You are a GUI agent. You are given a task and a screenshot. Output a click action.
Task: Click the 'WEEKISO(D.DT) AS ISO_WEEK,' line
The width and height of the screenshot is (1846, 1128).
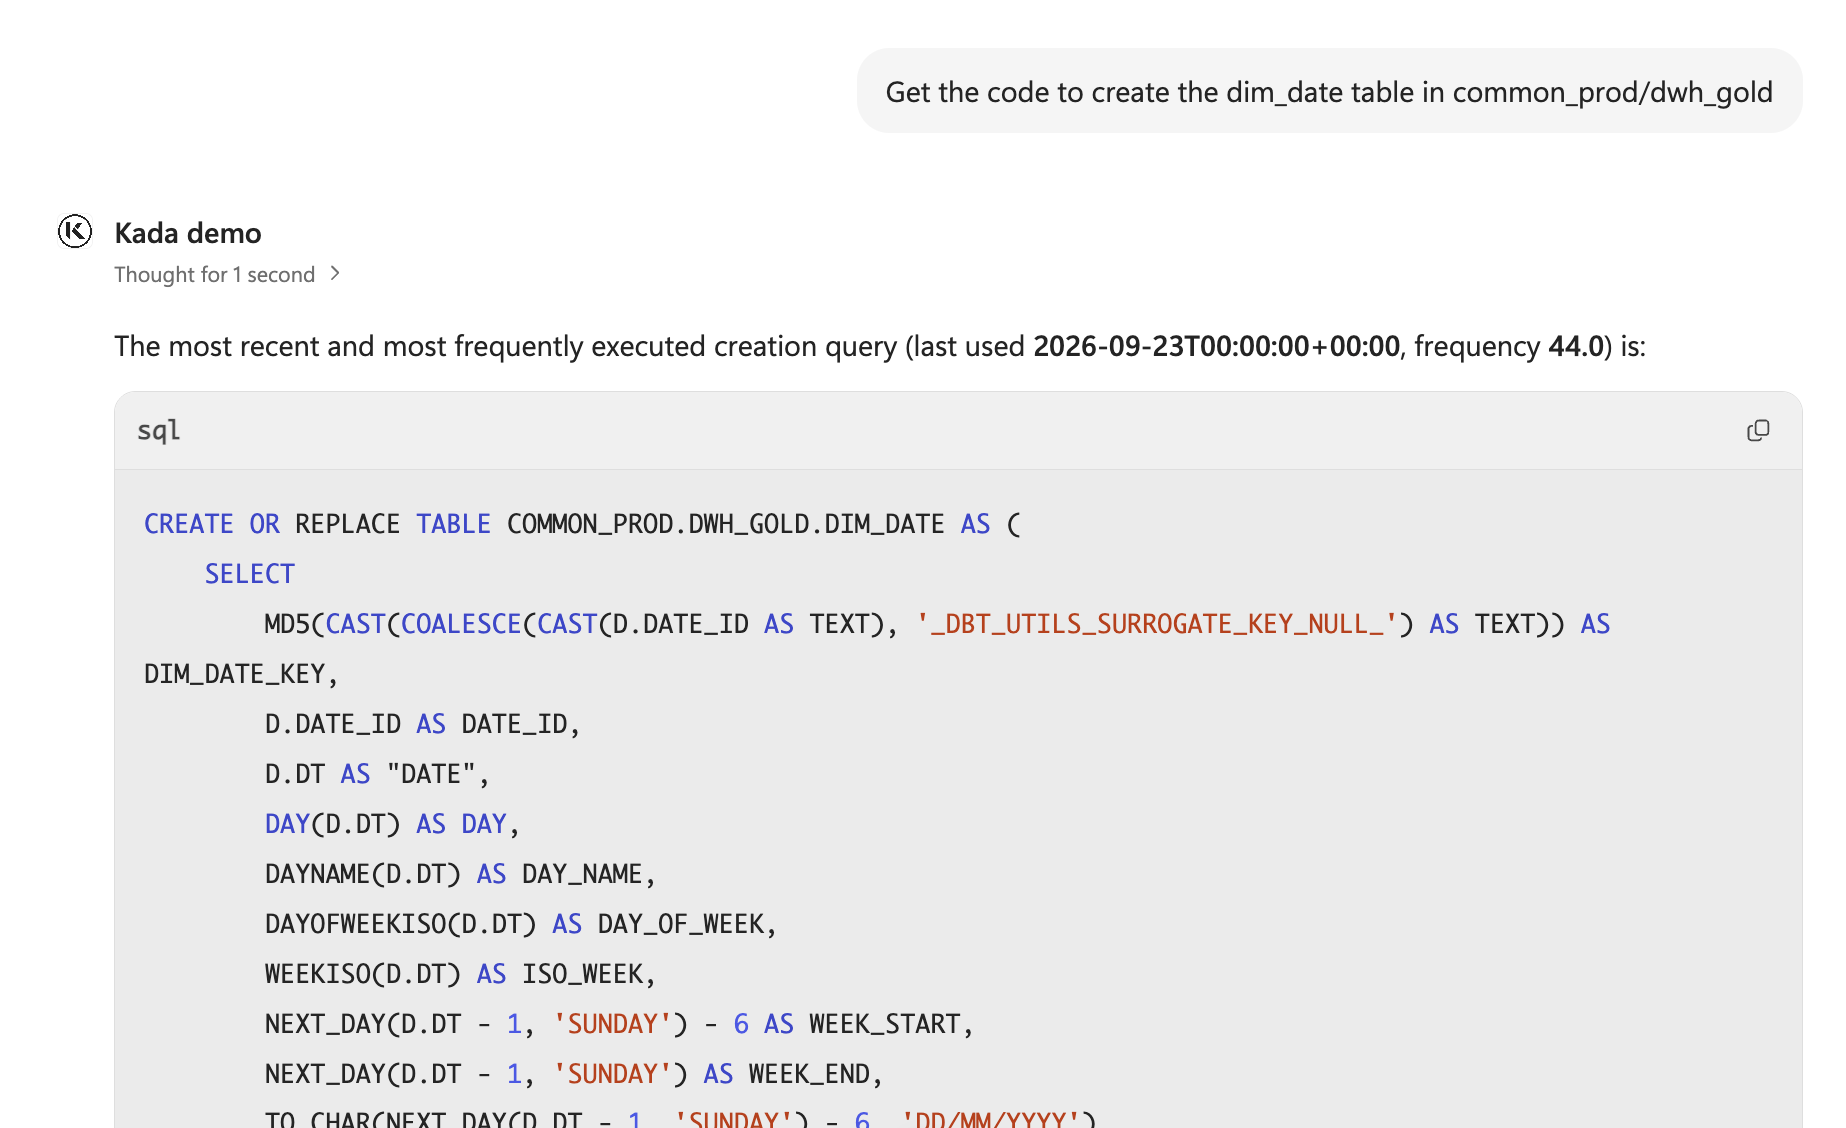[460, 974]
